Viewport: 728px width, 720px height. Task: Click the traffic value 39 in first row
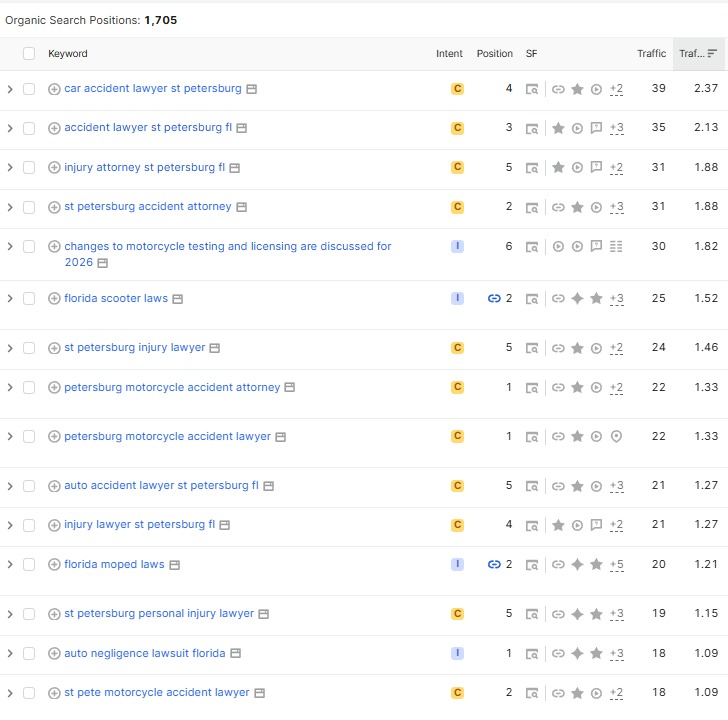(x=658, y=88)
